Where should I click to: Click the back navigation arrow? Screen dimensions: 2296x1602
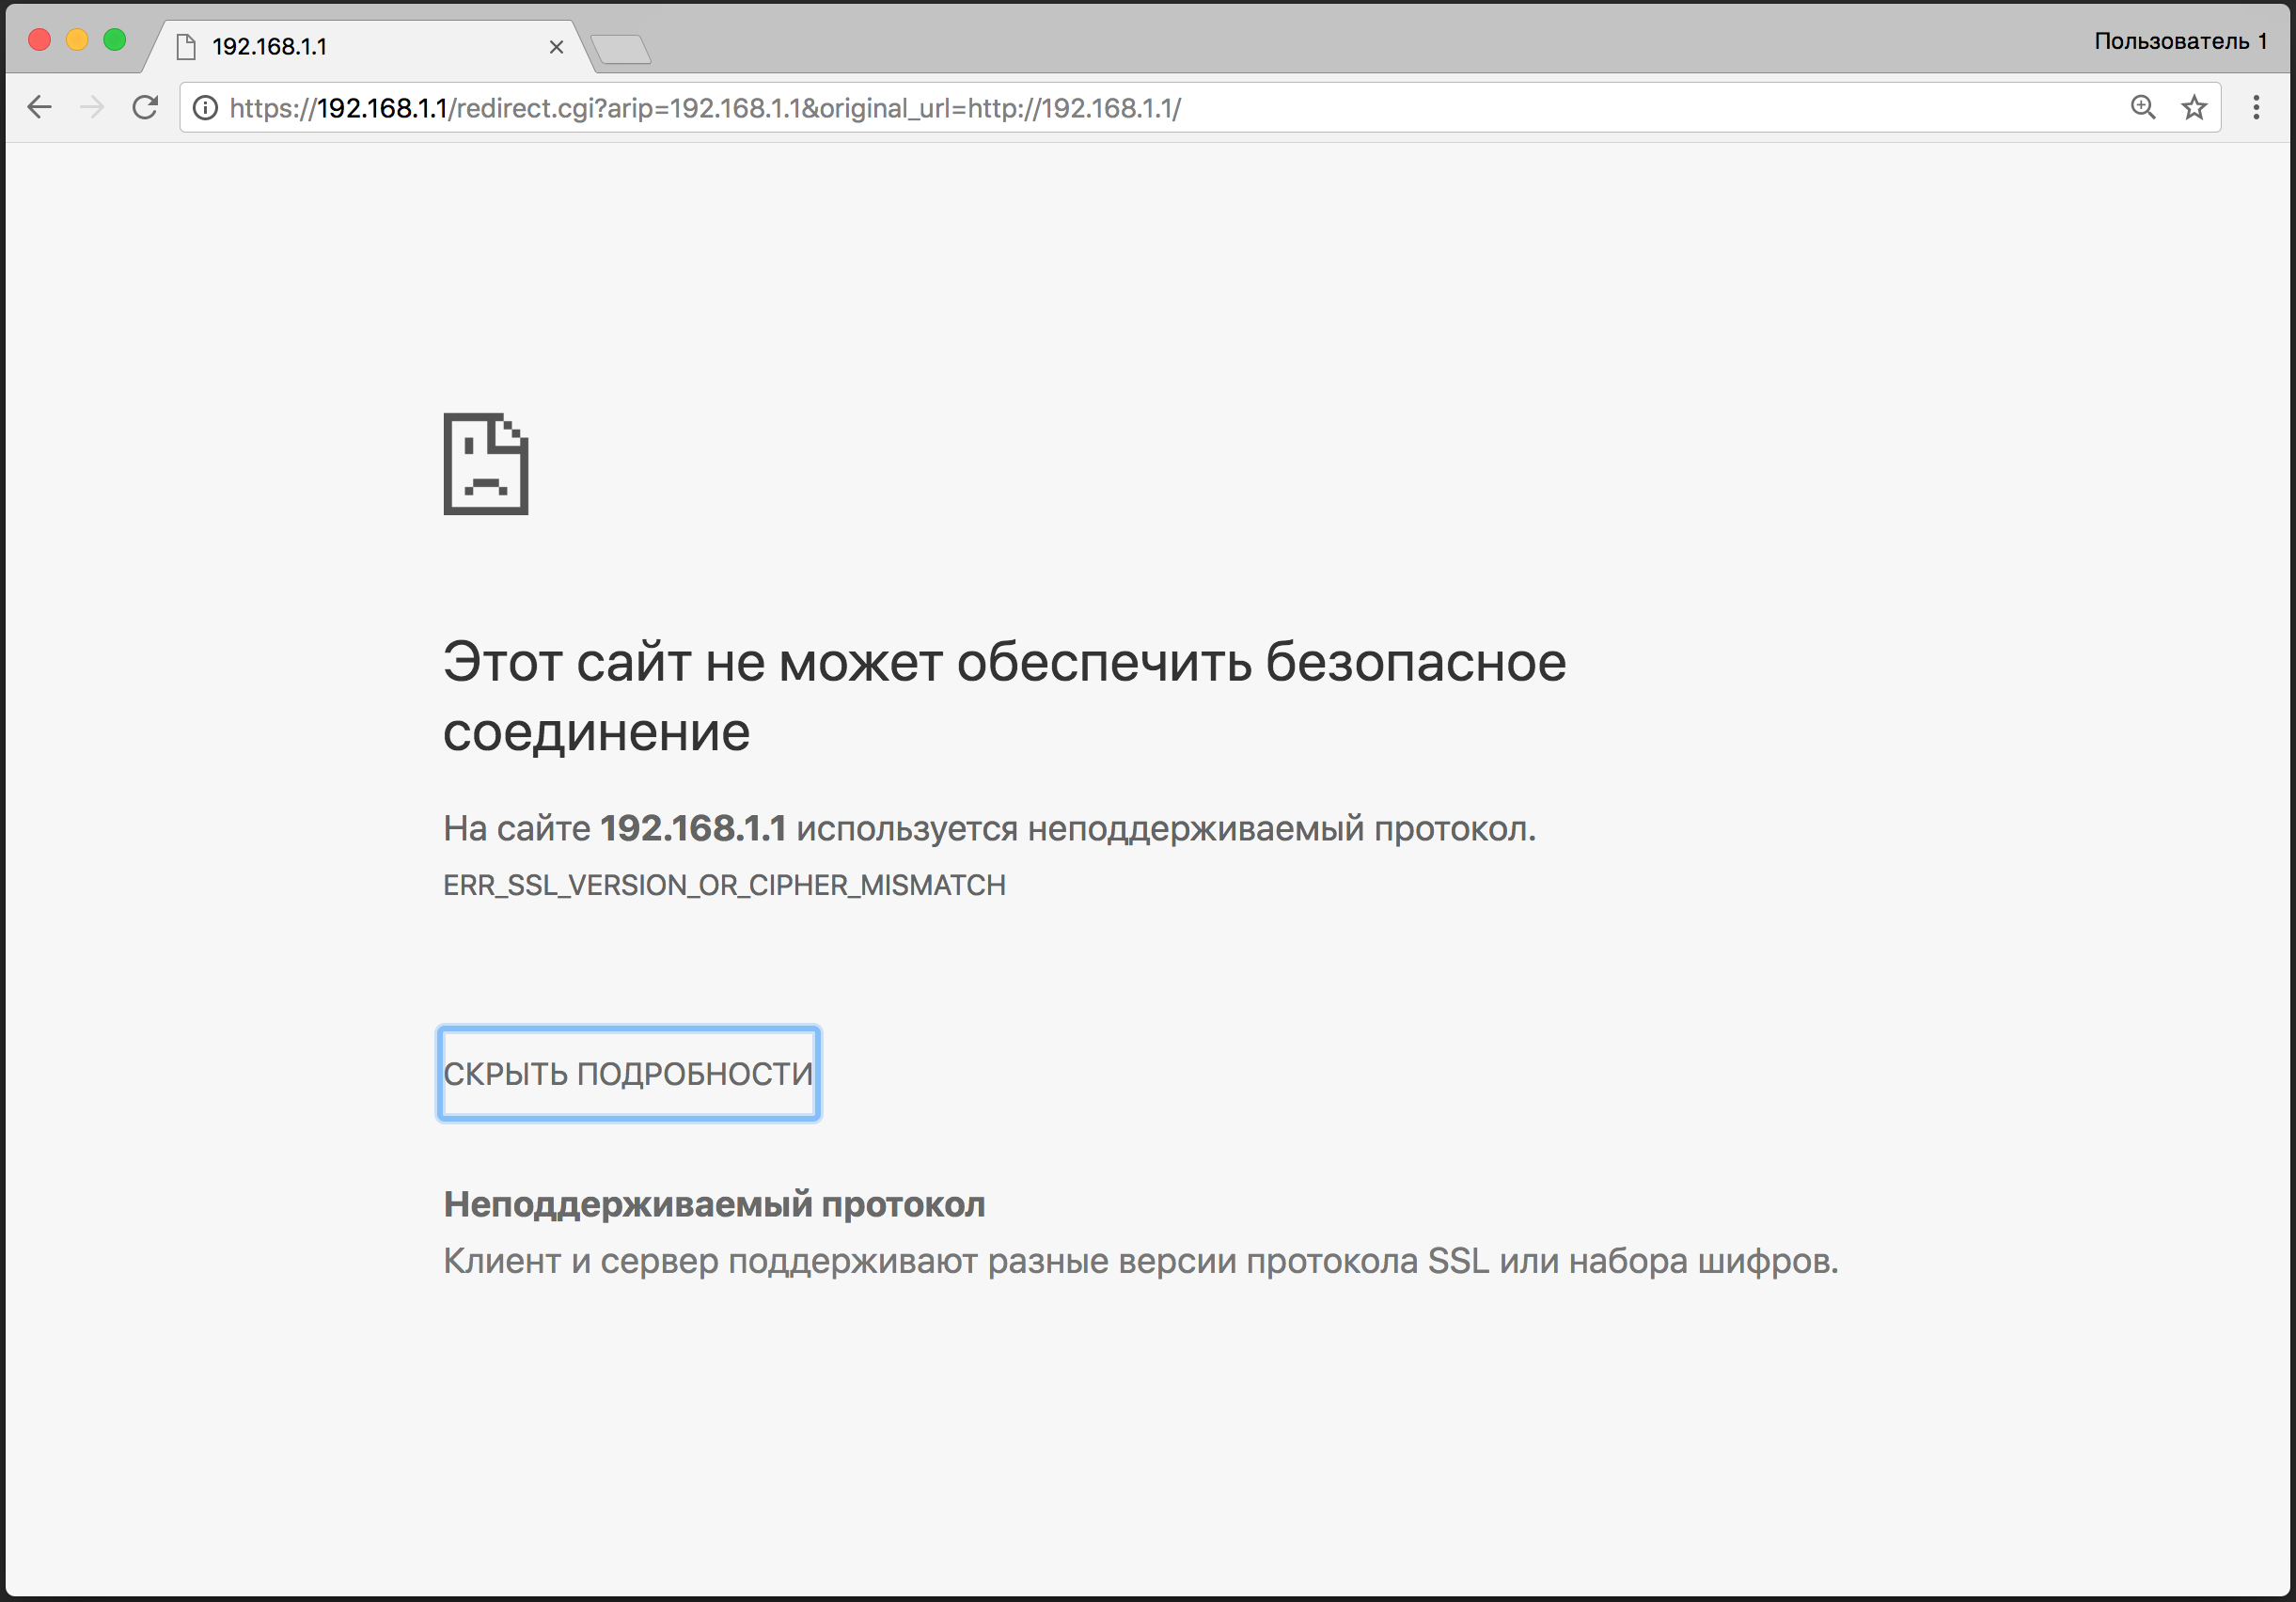pyautogui.click(x=39, y=107)
